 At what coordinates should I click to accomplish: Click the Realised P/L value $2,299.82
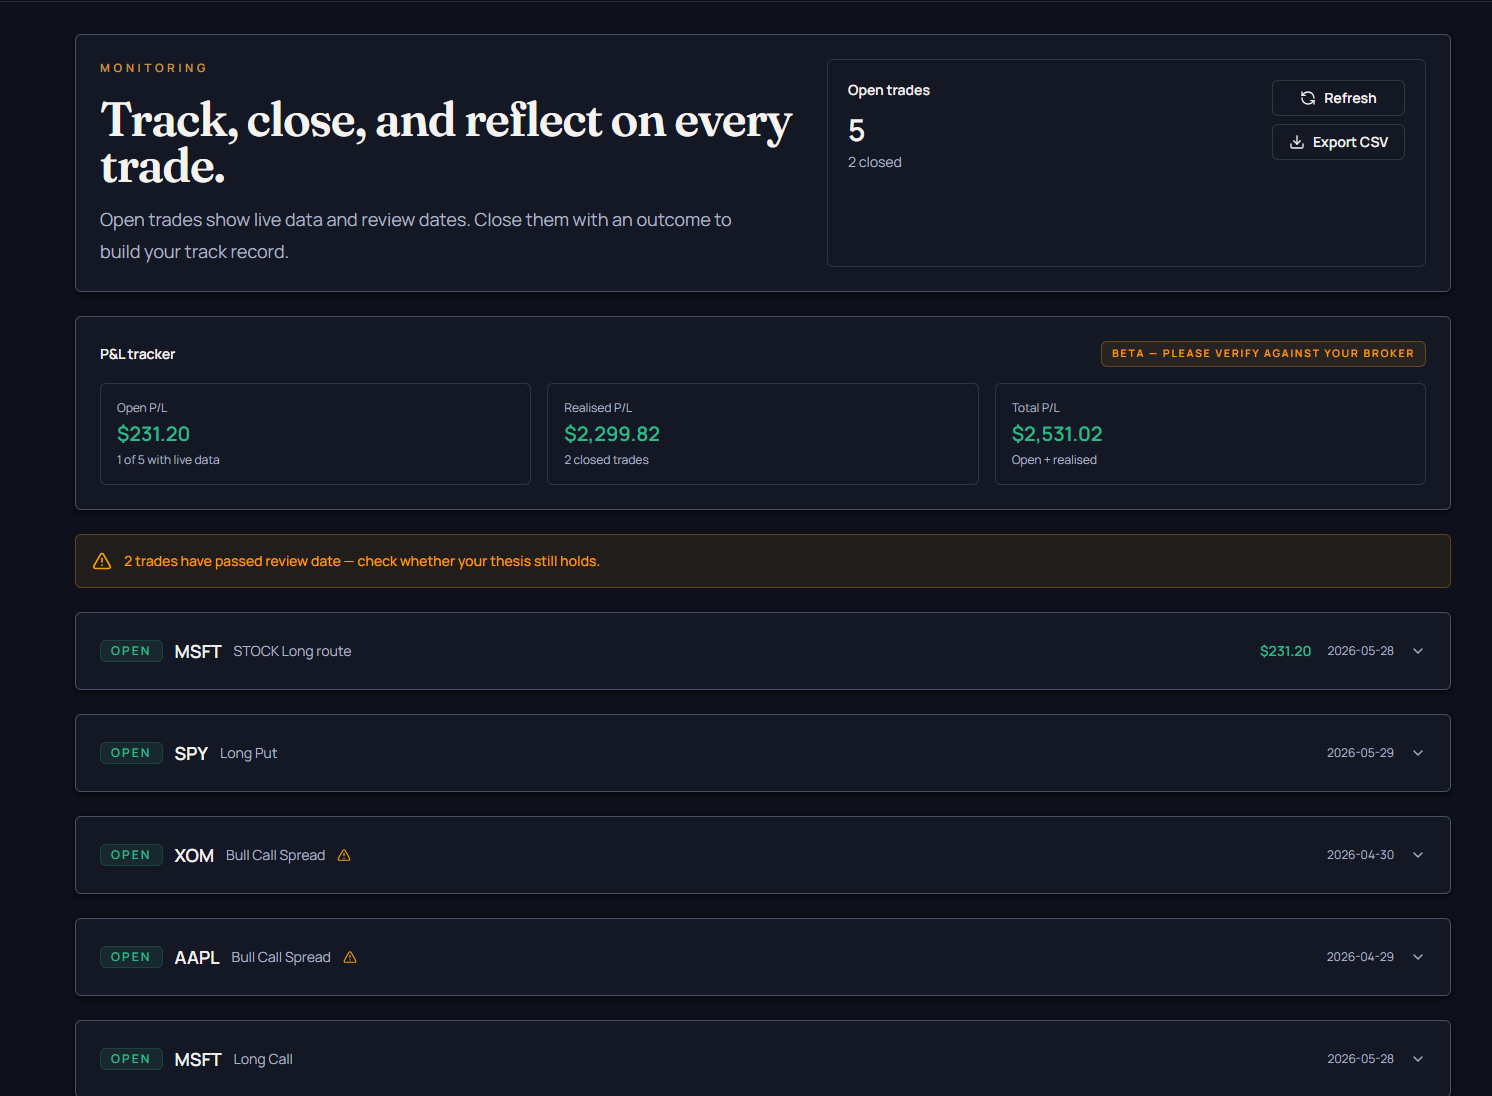612,434
